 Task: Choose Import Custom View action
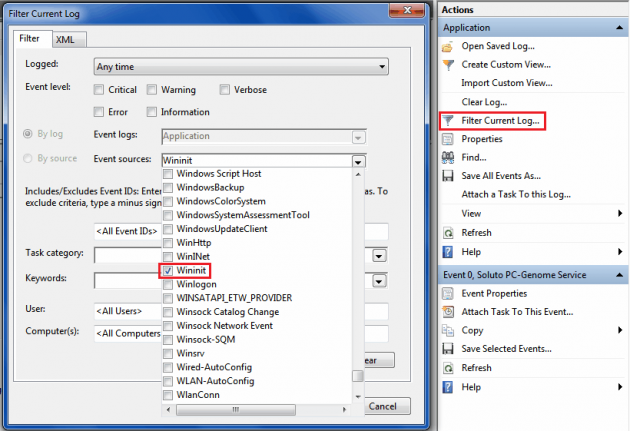click(x=507, y=83)
